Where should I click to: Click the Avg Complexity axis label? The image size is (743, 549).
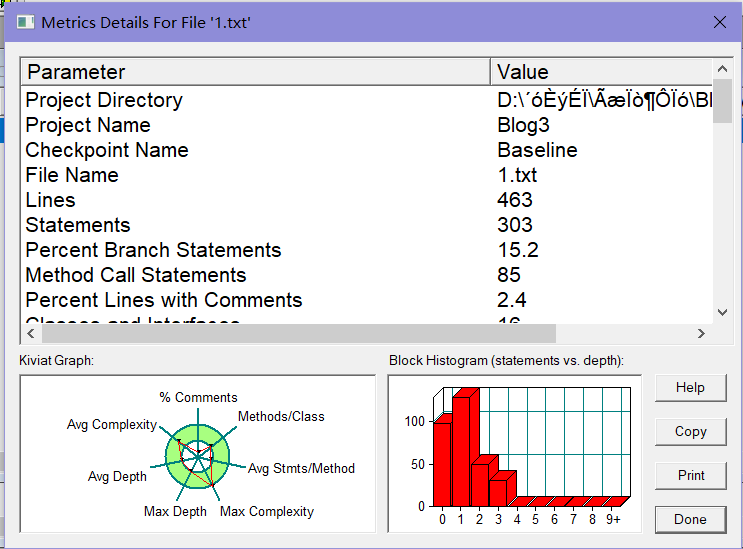112,424
